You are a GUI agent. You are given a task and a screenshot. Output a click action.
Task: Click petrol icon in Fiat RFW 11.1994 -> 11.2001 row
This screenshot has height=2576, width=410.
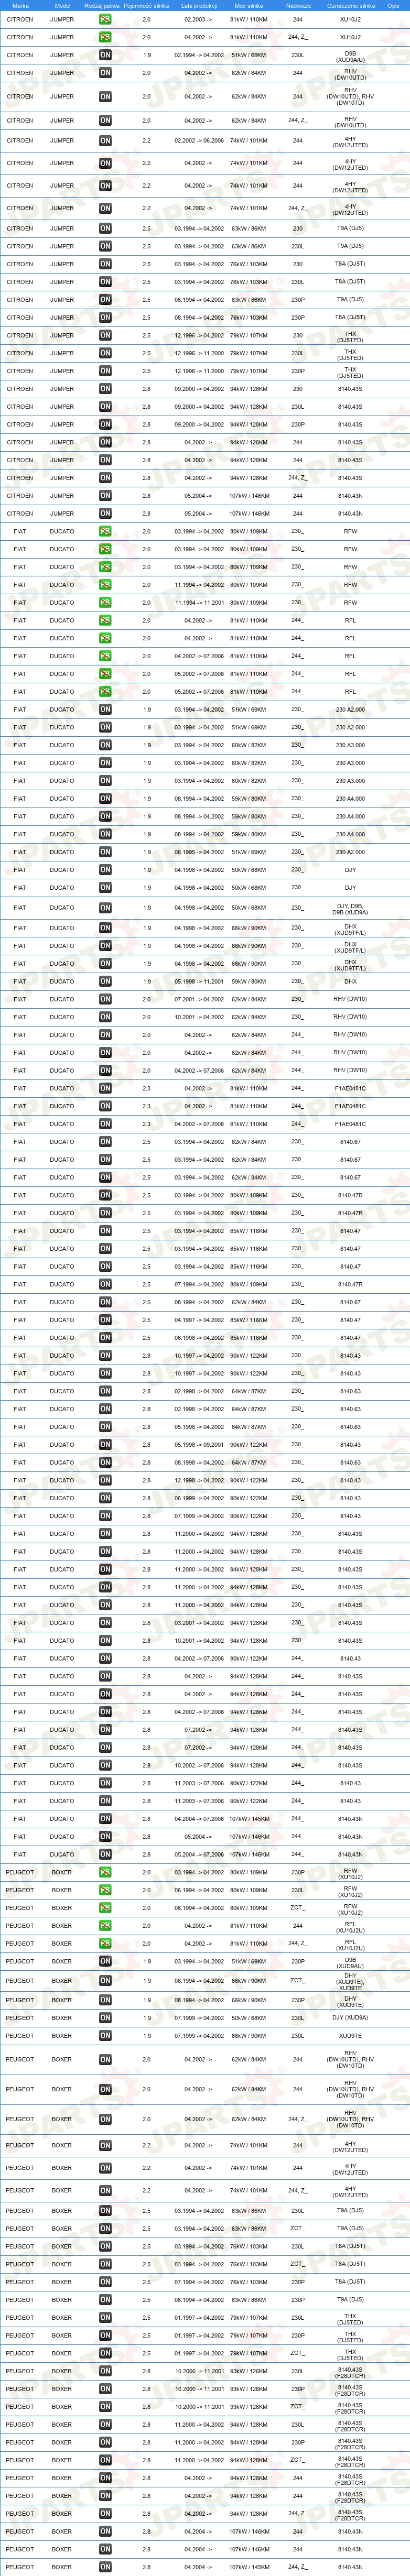tap(105, 603)
